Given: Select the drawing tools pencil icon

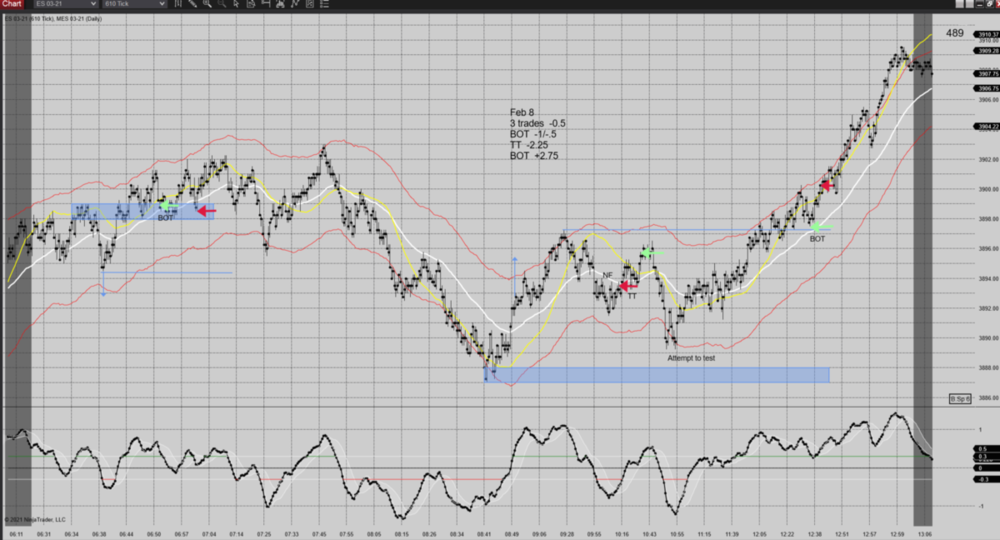Looking at the screenshot, I should (193, 4).
